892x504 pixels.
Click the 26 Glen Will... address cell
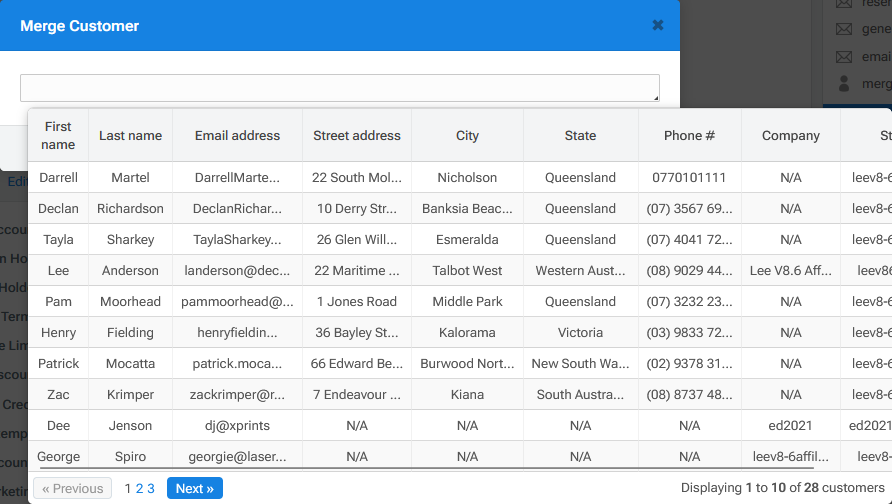click(x=357, y=239)
